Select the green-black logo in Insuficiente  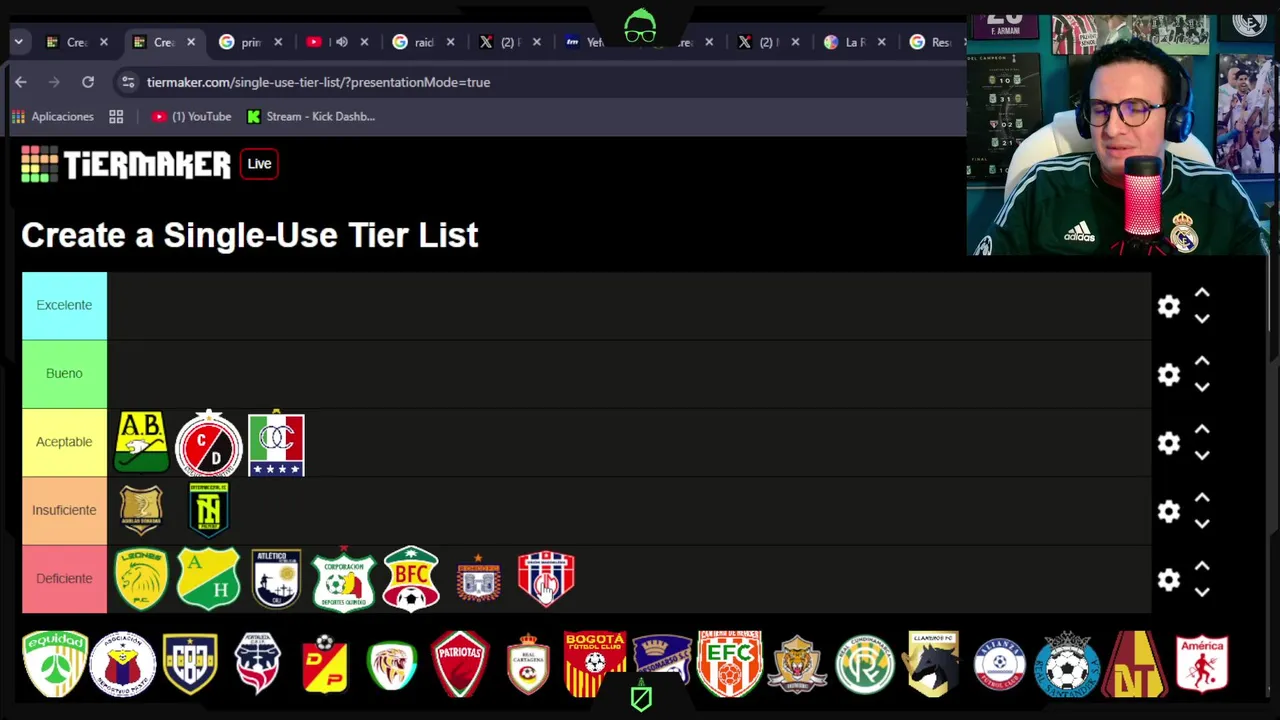tap(208, 510)
